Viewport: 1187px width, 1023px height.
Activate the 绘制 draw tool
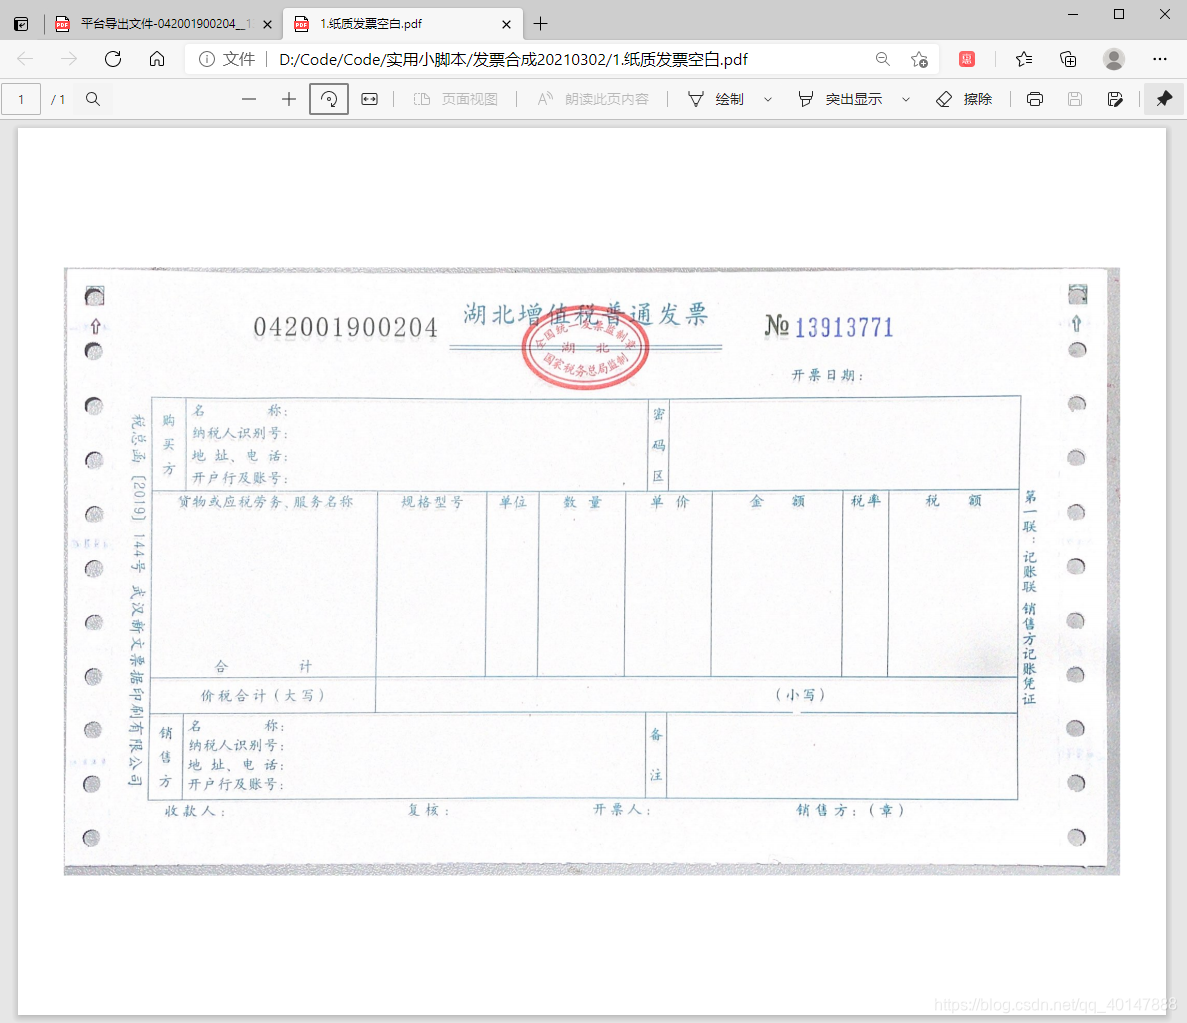coord(716,99)
